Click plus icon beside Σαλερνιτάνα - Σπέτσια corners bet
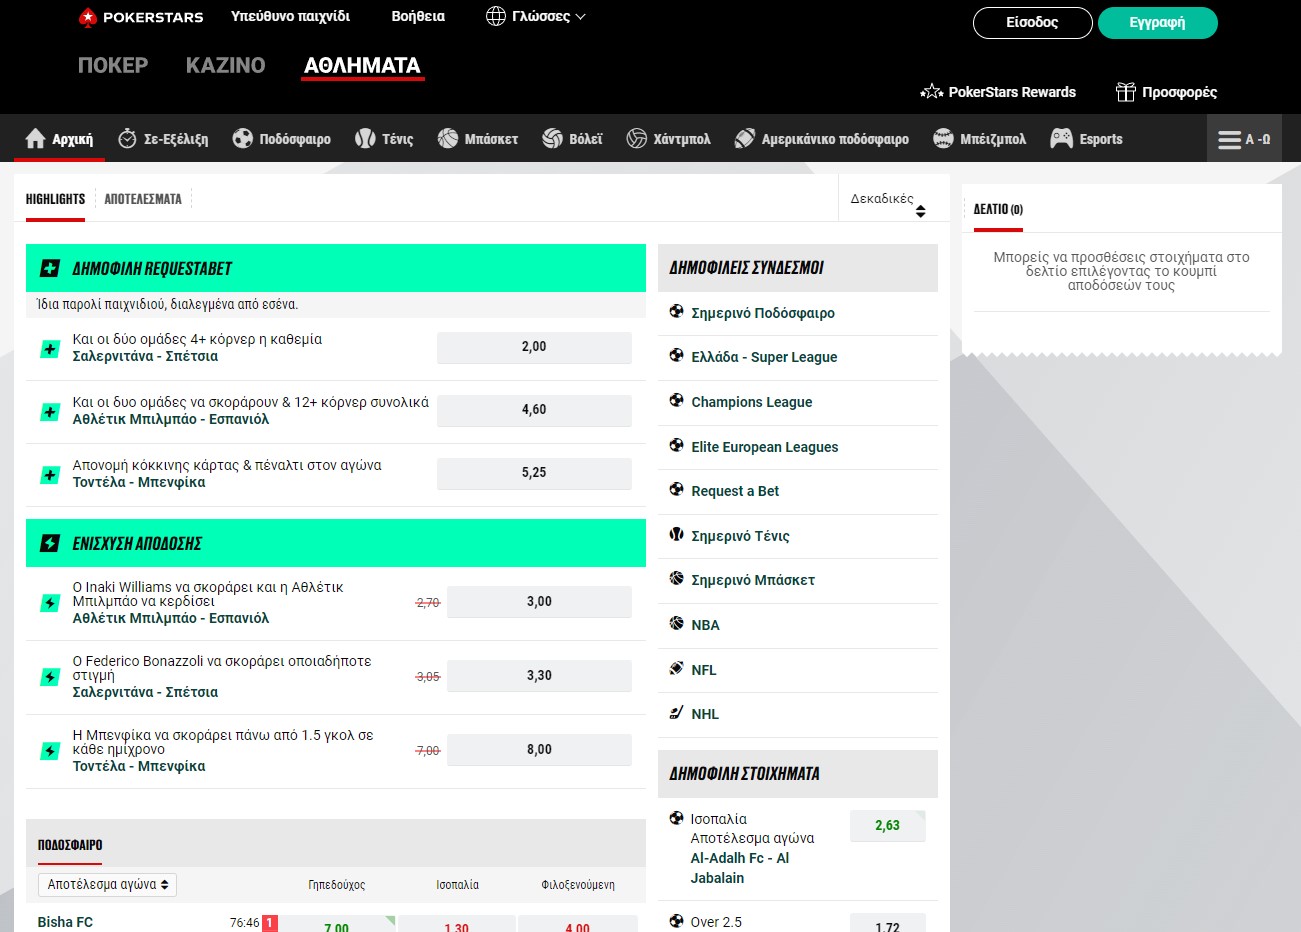Viewport: 1301px width, 932px height. [x=49, y=349]
